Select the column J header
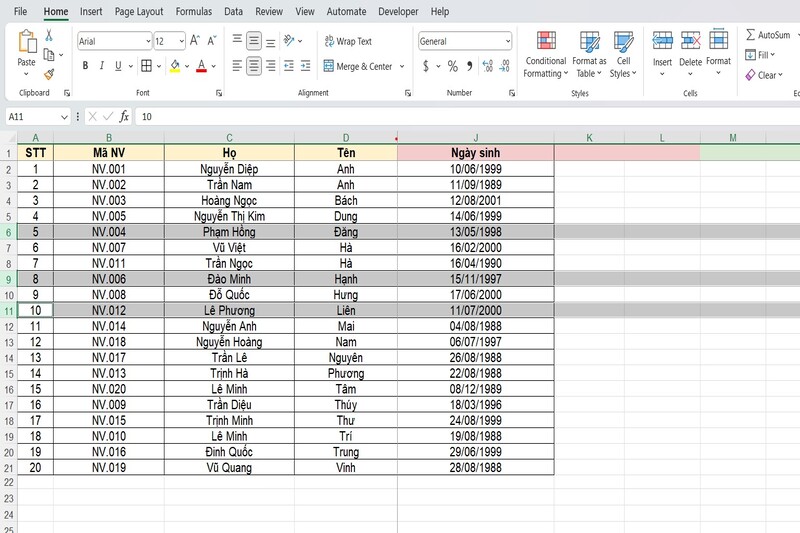This screenshot has height=533, width=800. [x=475, y=137]
